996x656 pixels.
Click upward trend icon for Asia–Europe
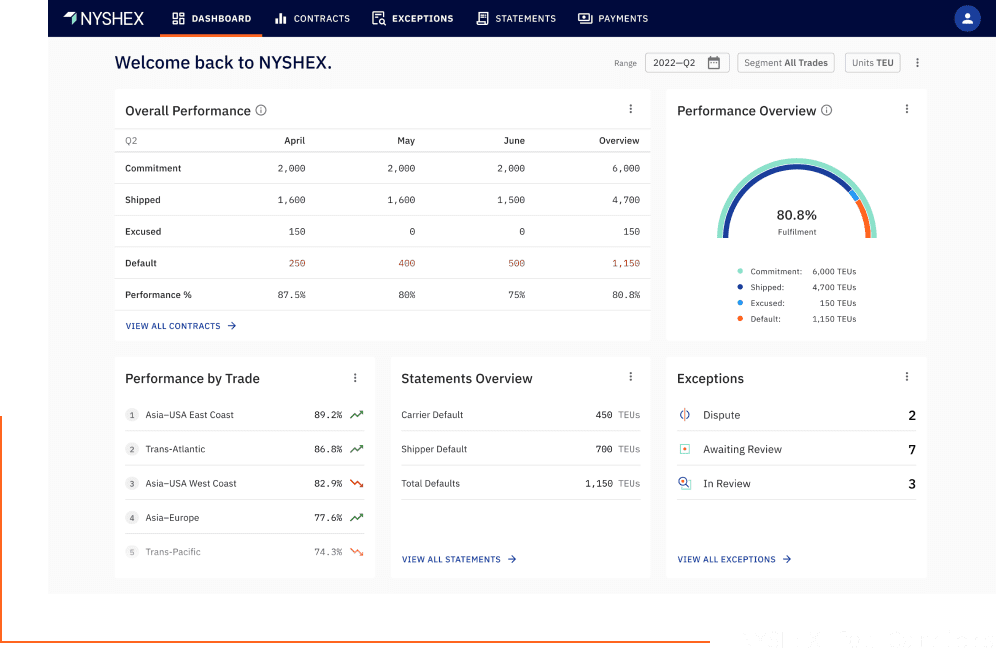click(x=357, y=518)
